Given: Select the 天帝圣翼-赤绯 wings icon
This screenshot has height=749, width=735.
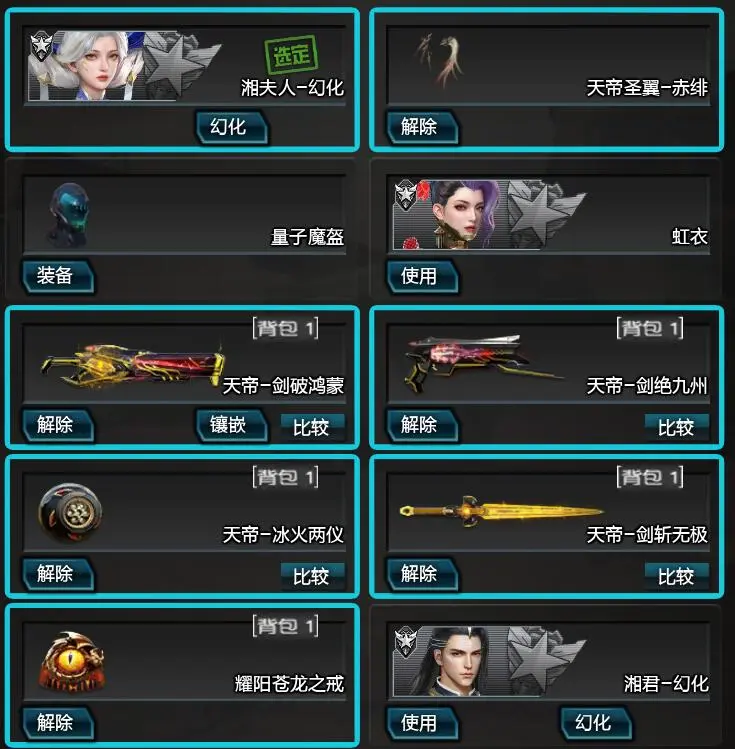Looking at the screenshot, I should click(439, 61).
